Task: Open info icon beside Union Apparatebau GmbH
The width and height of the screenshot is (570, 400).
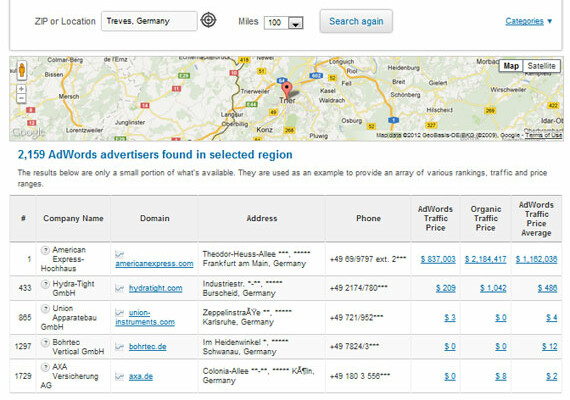Action: [45, 309]
